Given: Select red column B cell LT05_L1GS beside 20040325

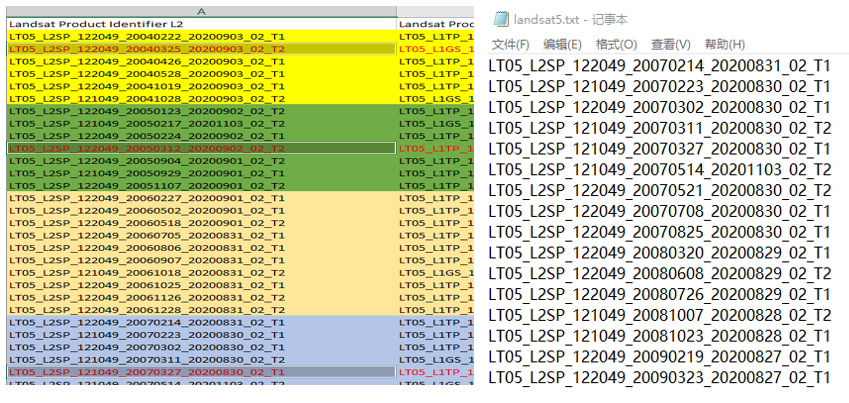Looking at the screenshot, I should coord(436,49).
